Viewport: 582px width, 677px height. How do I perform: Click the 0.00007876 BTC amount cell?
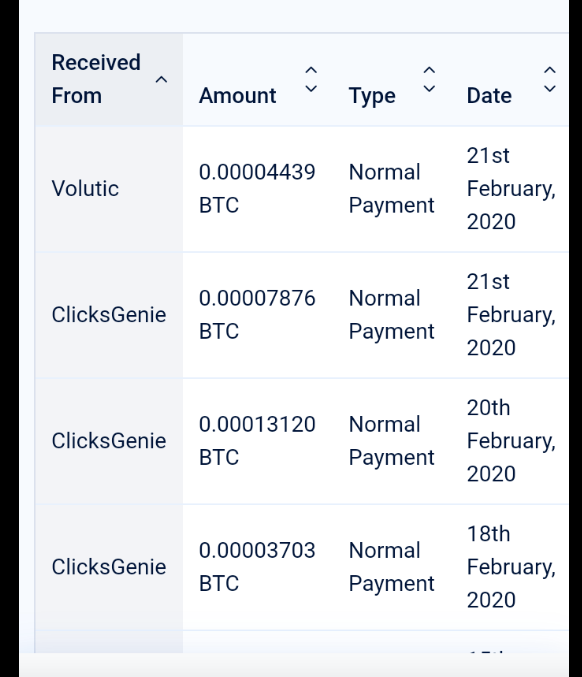[257, 315]
